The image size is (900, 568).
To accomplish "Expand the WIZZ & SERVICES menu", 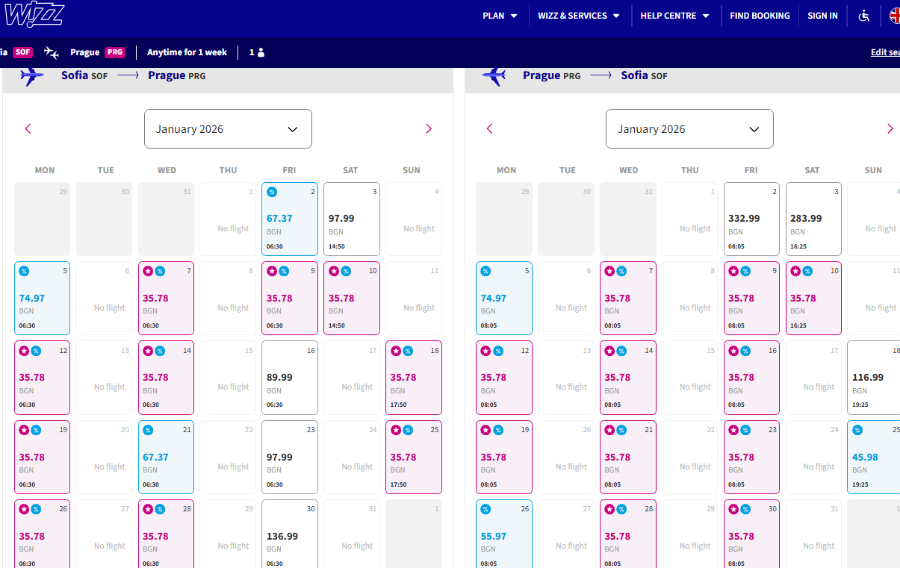I will click(579, 16).
